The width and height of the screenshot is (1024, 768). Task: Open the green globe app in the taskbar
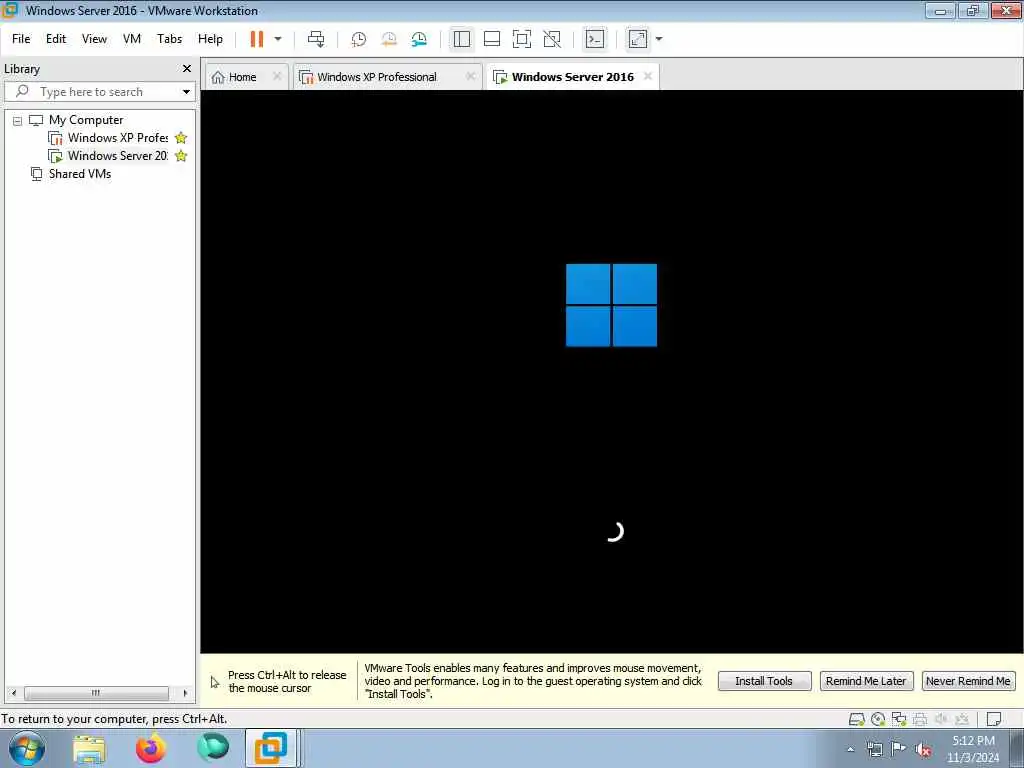(x=213, y=748)
